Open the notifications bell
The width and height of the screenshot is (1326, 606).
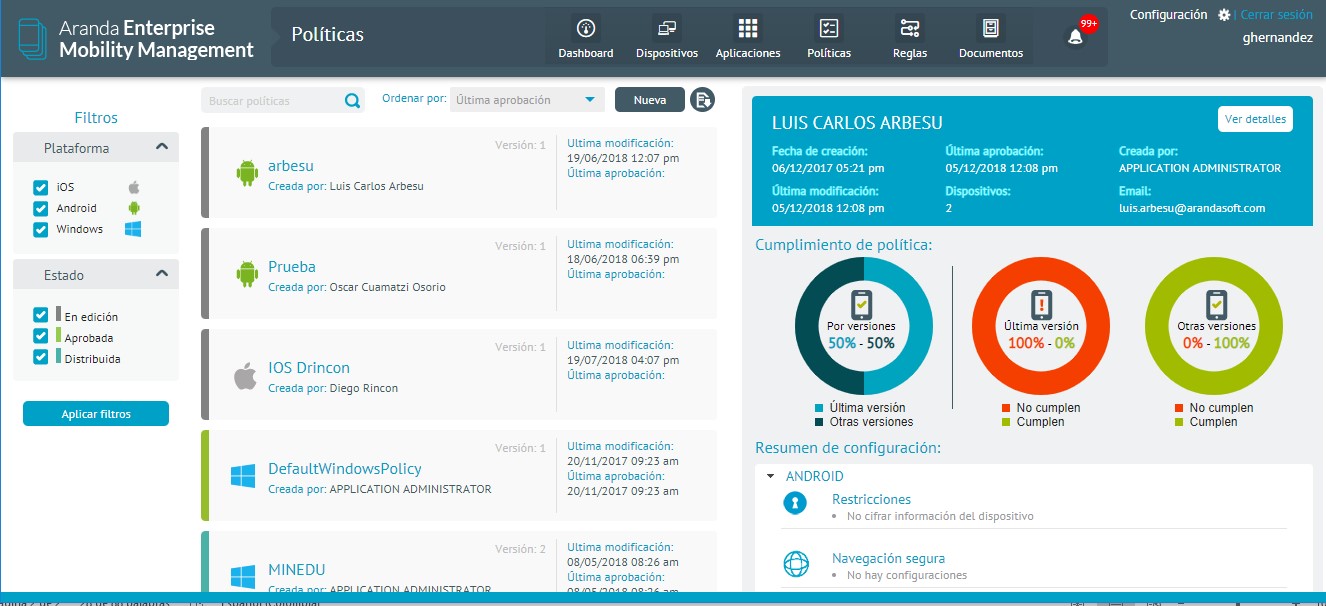pyautogui.click(x=1076, y=37)
